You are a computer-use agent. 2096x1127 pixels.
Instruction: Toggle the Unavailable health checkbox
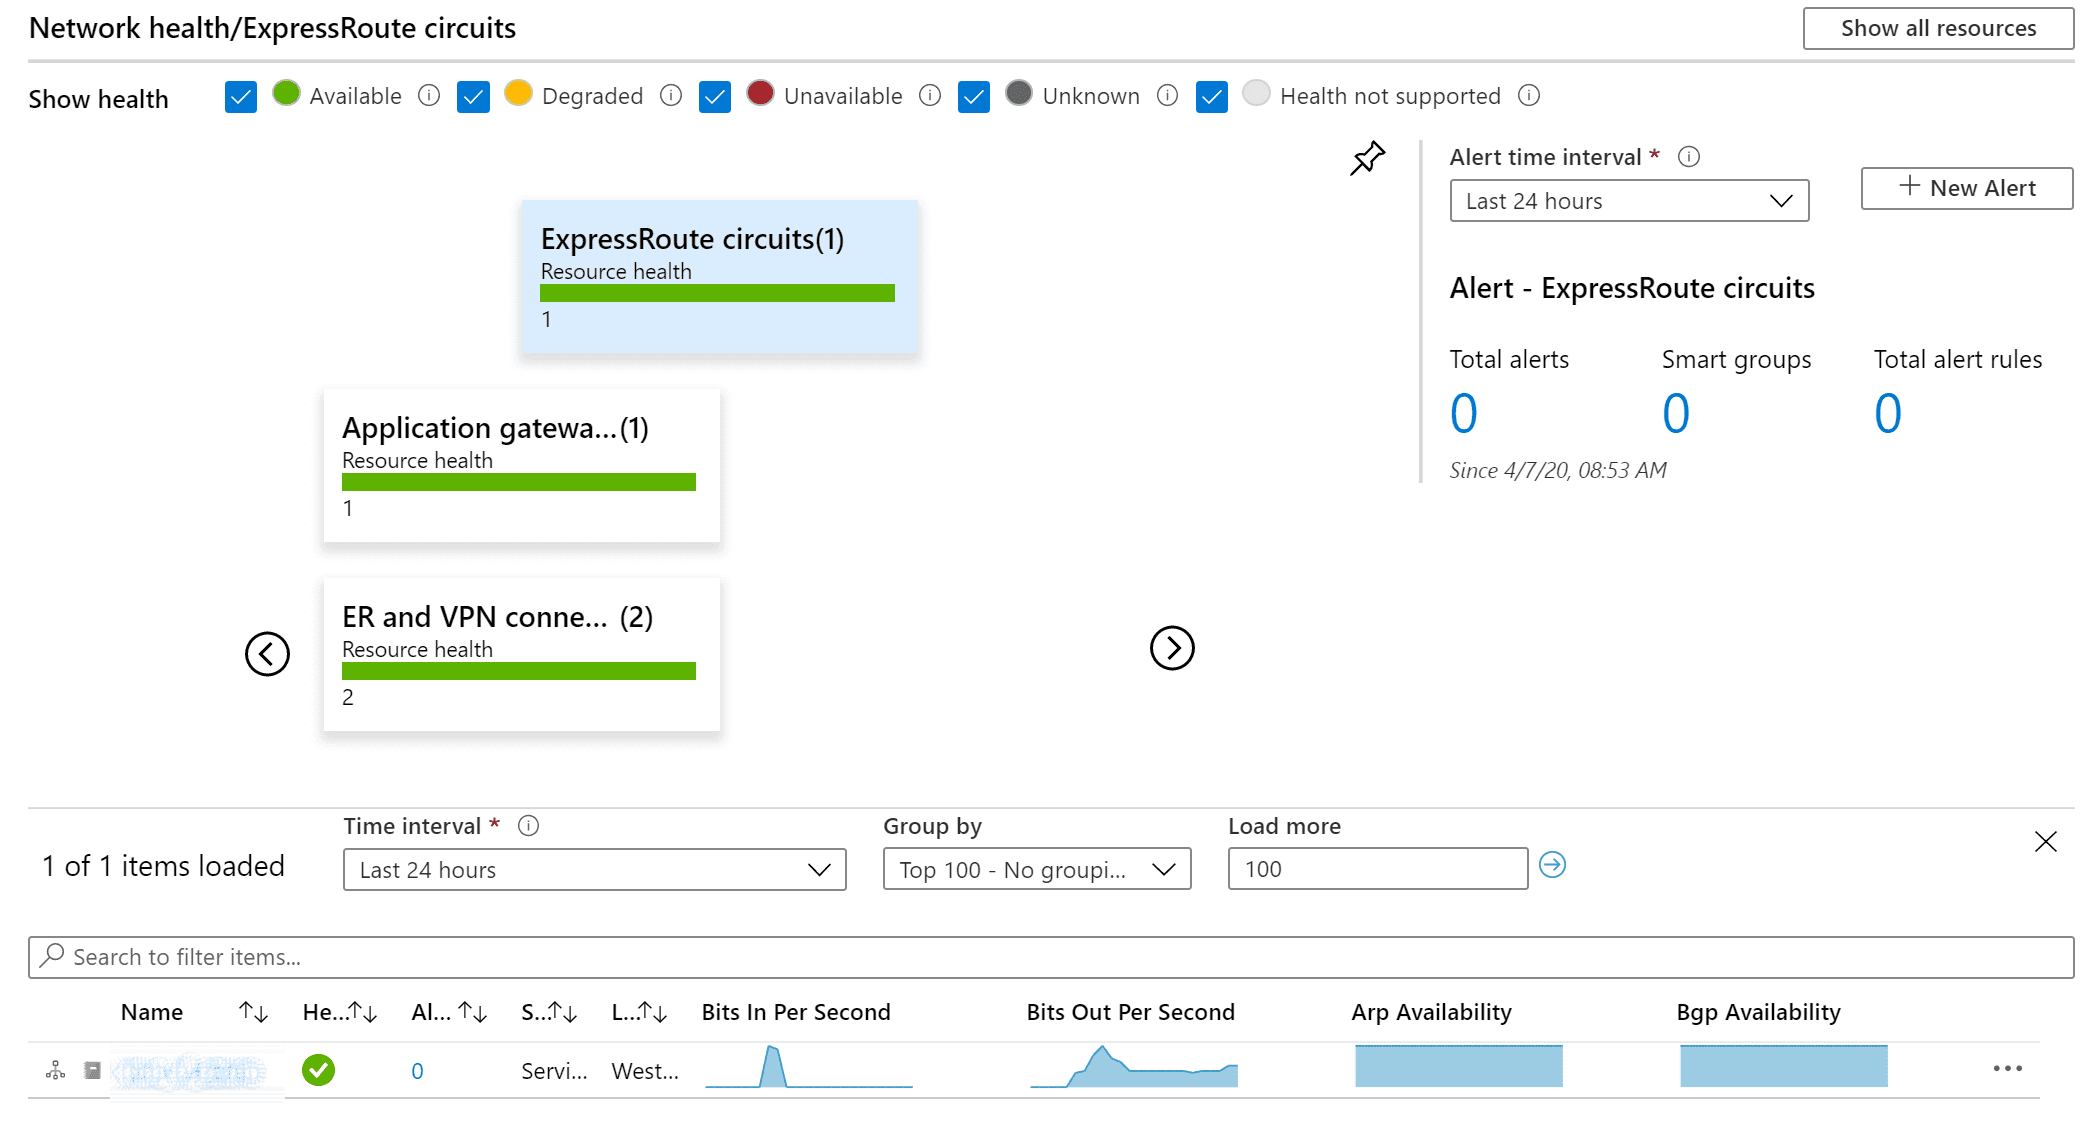(x=715, y=97)
